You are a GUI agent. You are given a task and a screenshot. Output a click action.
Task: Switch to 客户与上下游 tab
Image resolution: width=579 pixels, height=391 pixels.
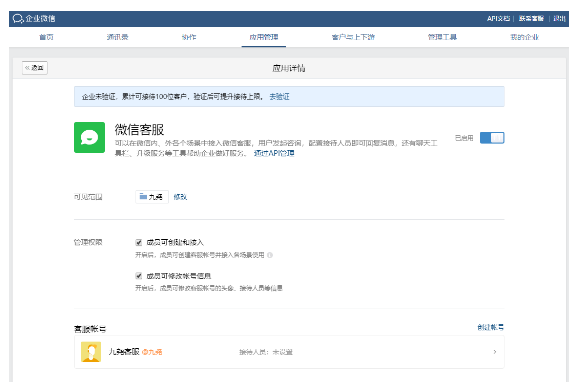click(x=353, y=37)
